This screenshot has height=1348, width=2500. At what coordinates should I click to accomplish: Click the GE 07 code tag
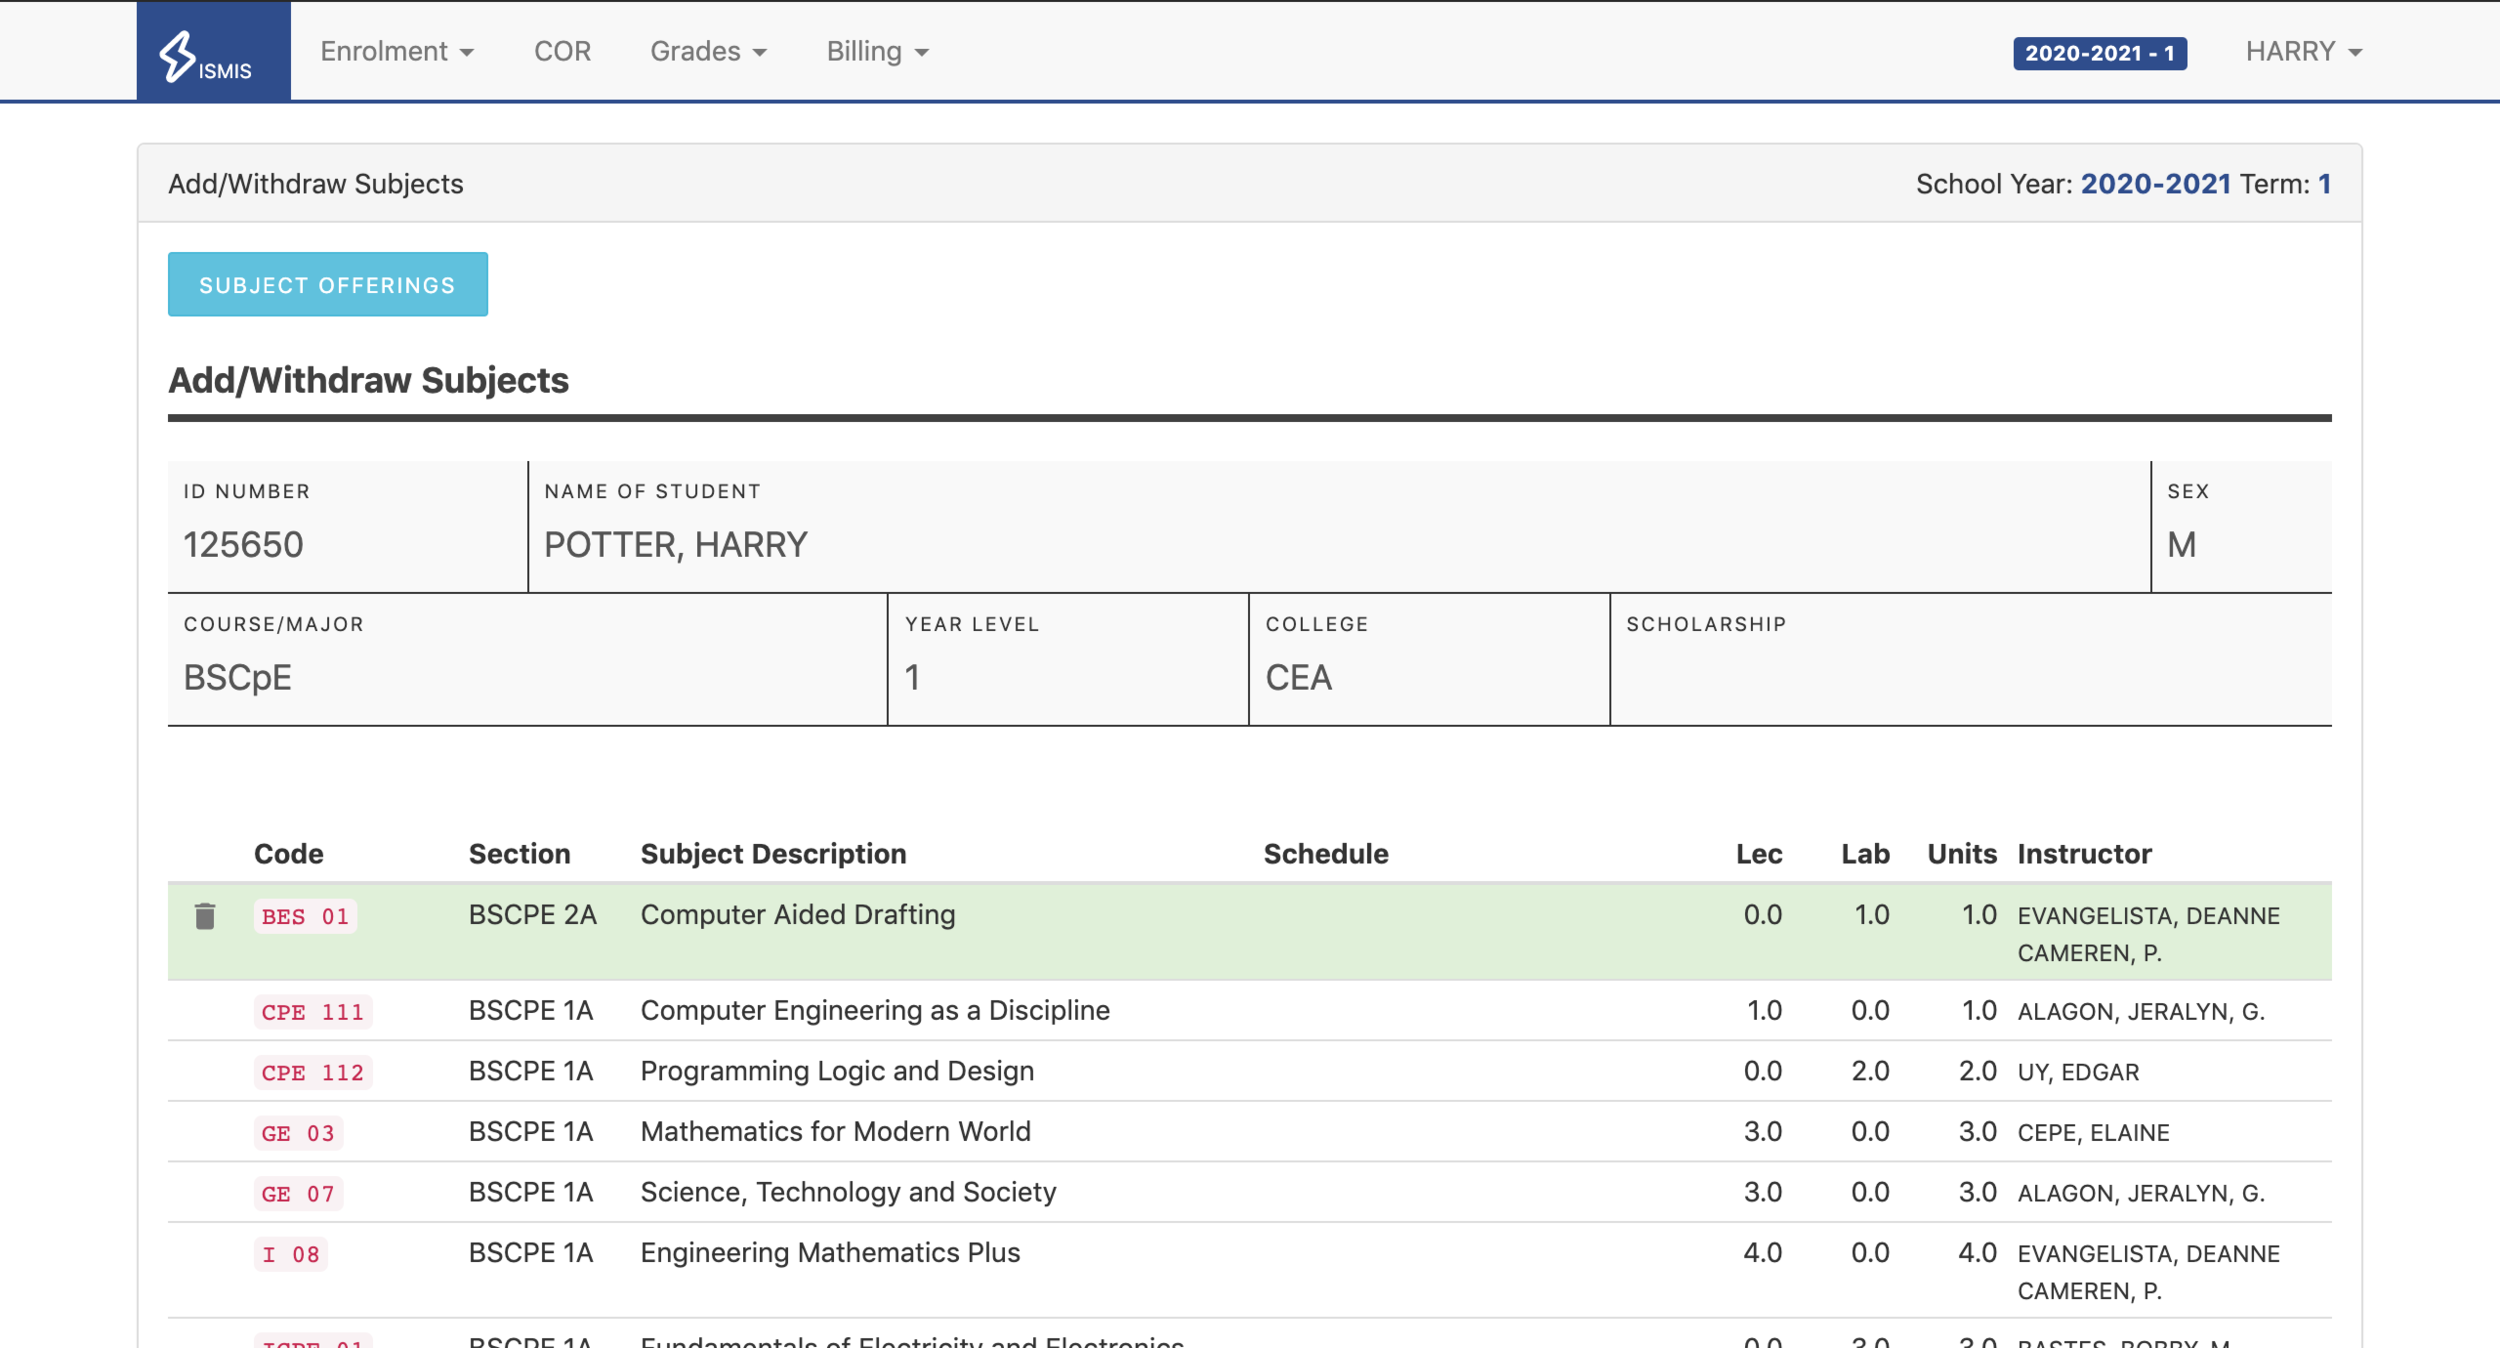tap(298, 1193)
